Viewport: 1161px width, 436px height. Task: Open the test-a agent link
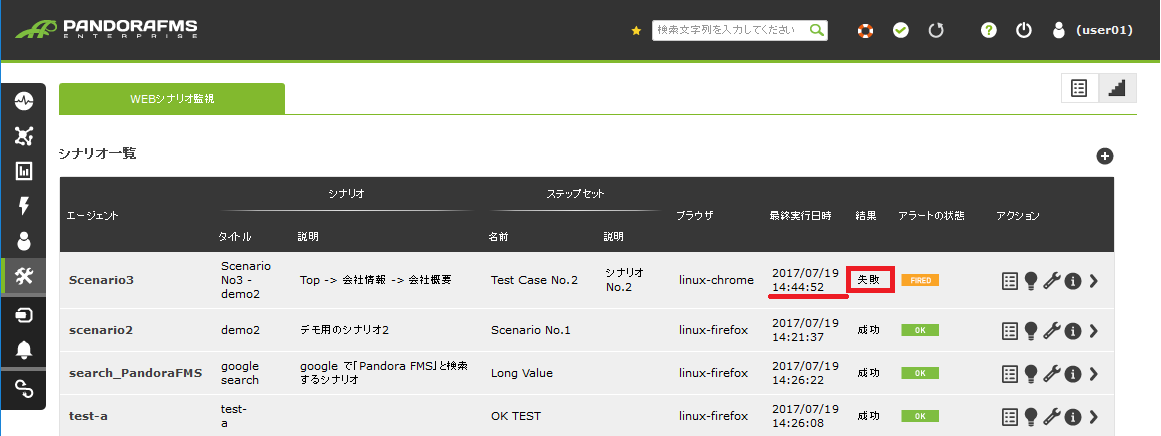coord(88,417)
